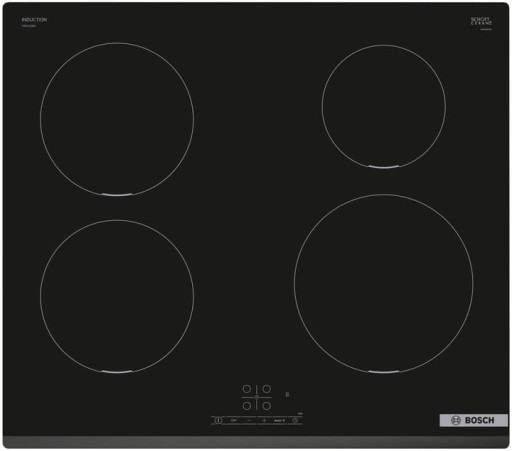Click the front bevelled edge strip

[x=256, y=442]
